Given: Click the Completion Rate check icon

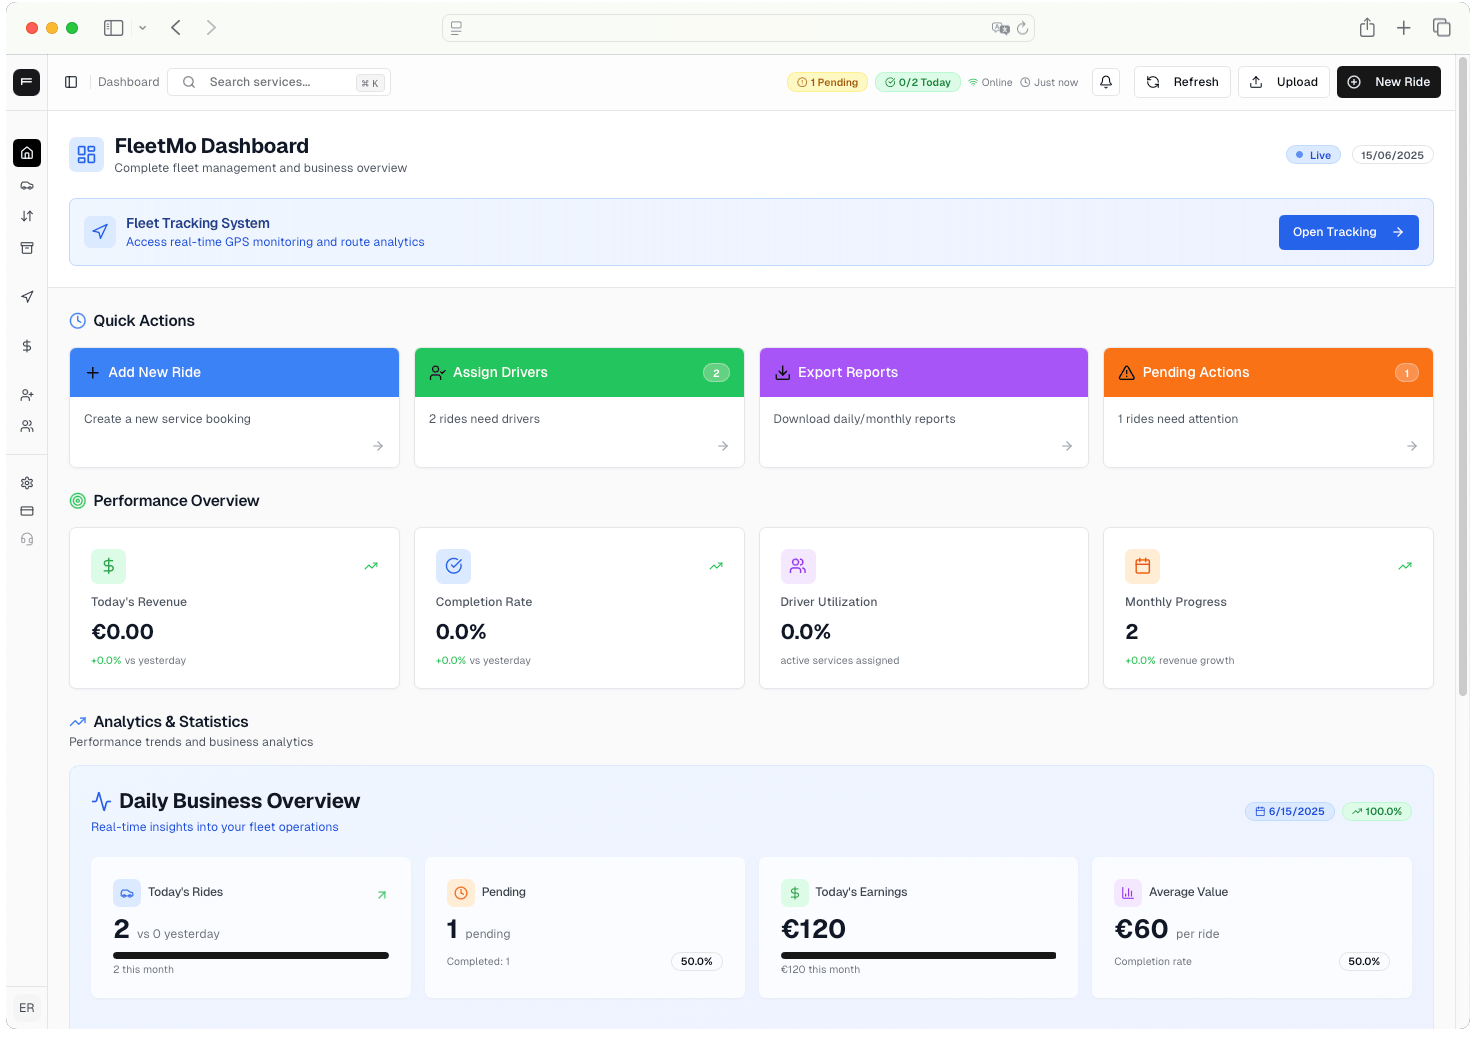Looking at the screenshot, I should coord(454,566).
